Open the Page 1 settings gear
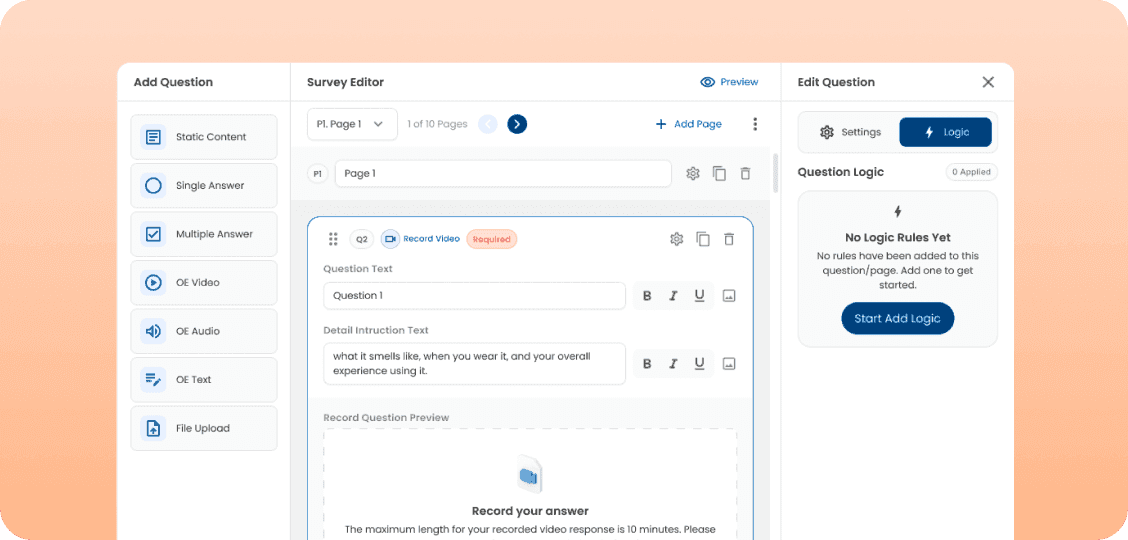 693,173
